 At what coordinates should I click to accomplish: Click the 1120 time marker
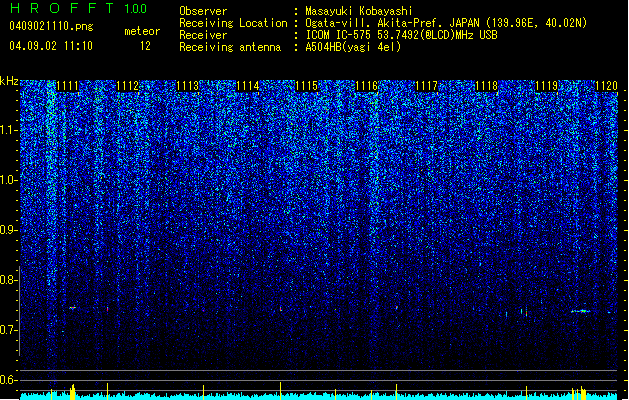coord(607,86)
